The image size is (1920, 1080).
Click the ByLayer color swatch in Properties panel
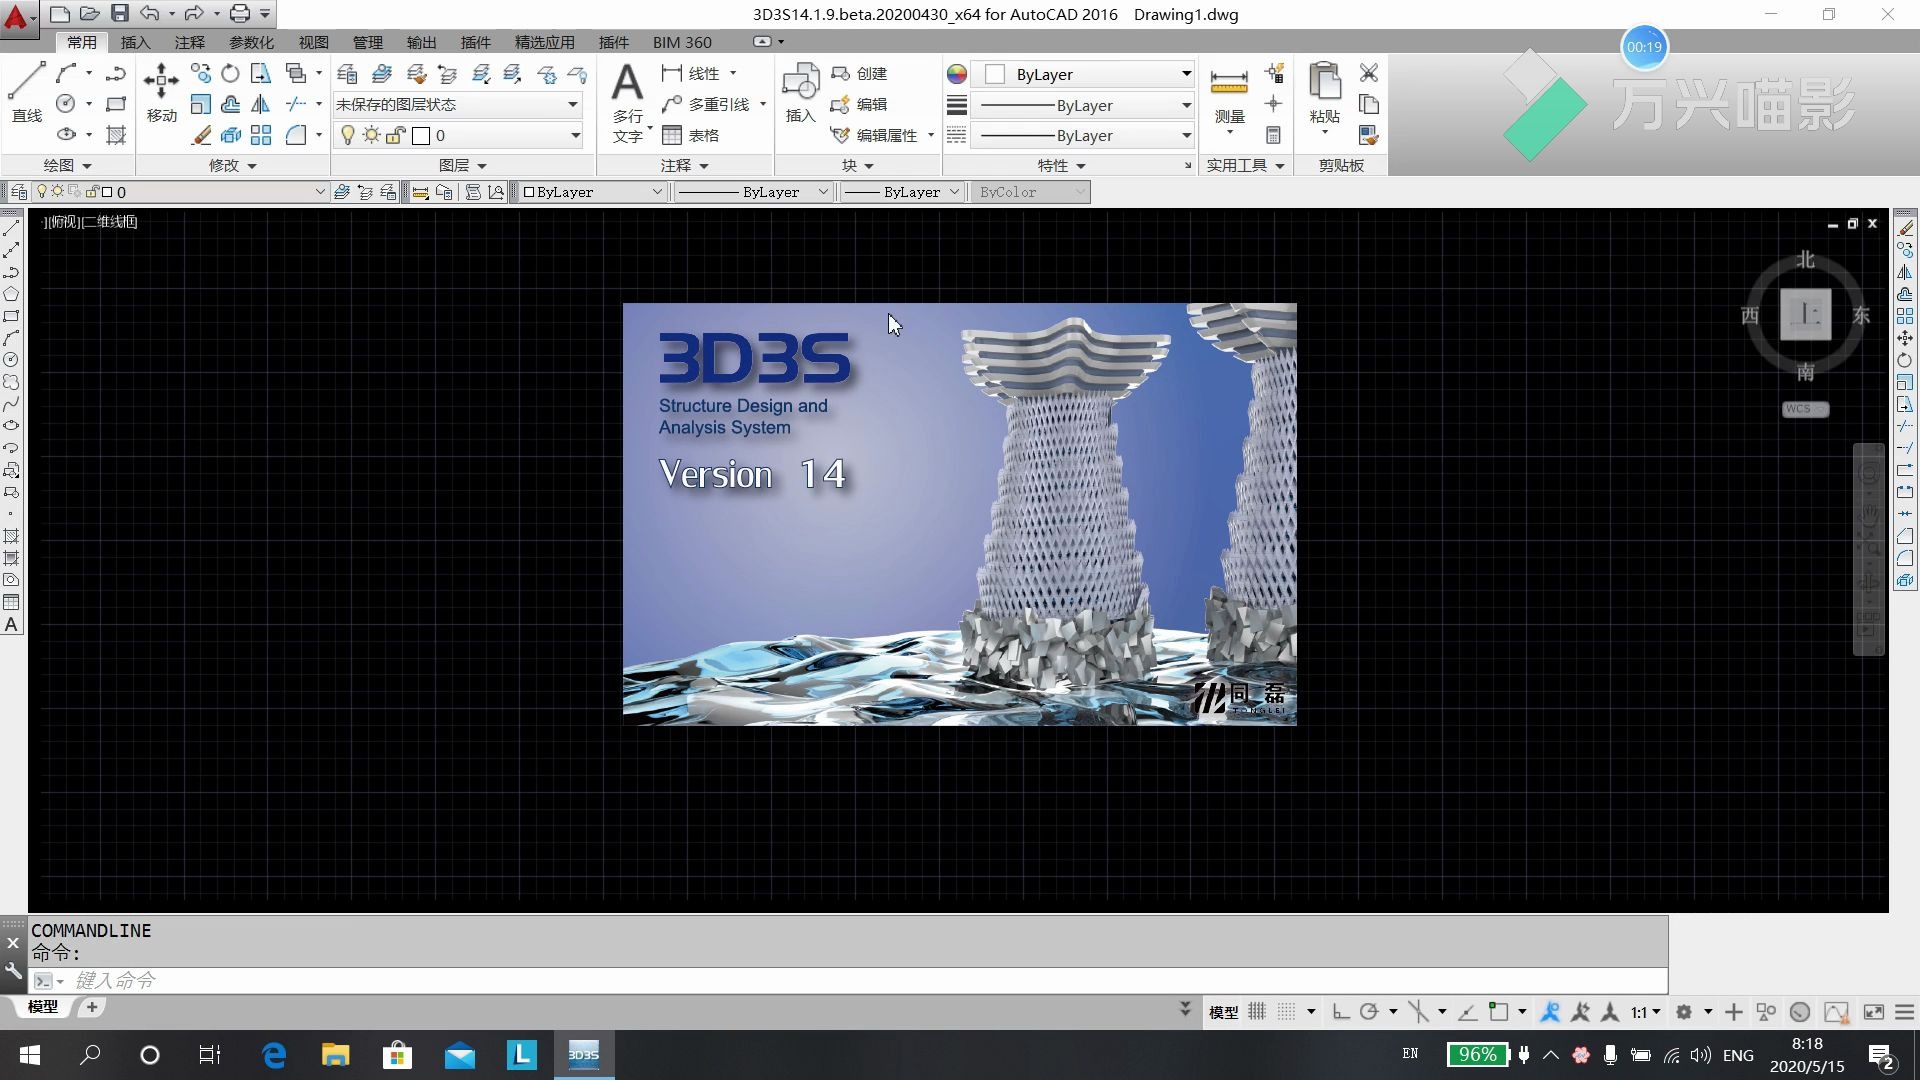point(993,73)
